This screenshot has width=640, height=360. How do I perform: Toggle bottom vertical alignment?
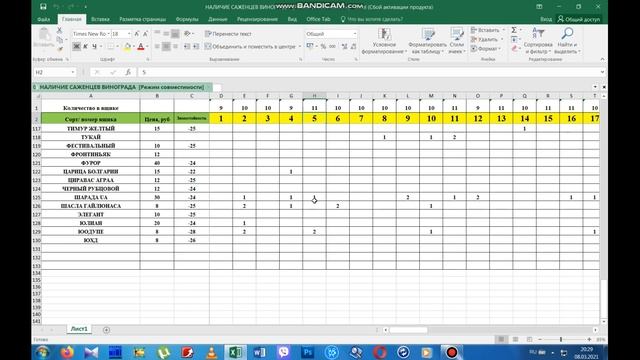pos(175,34)
